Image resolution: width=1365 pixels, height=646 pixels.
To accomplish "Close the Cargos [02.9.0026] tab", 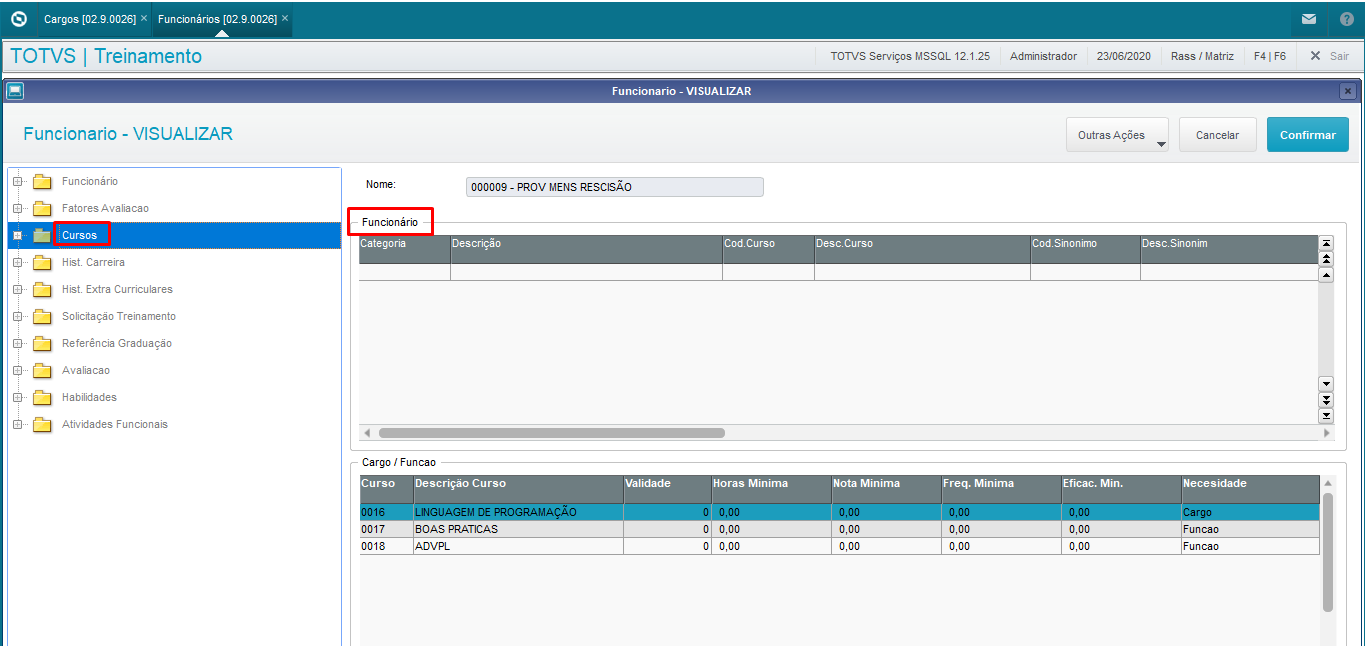I will click(144, 19).
